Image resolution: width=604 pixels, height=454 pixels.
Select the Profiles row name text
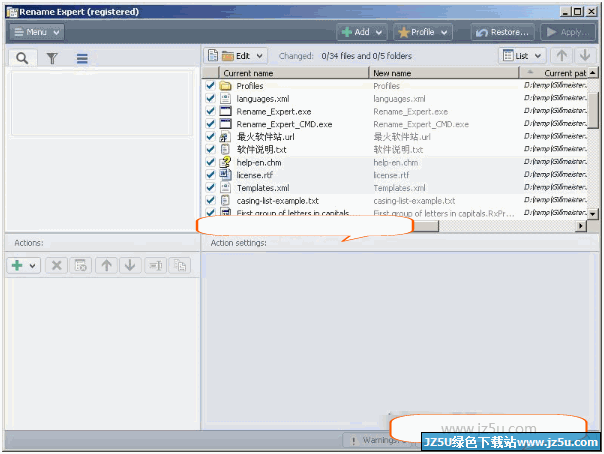250,86
